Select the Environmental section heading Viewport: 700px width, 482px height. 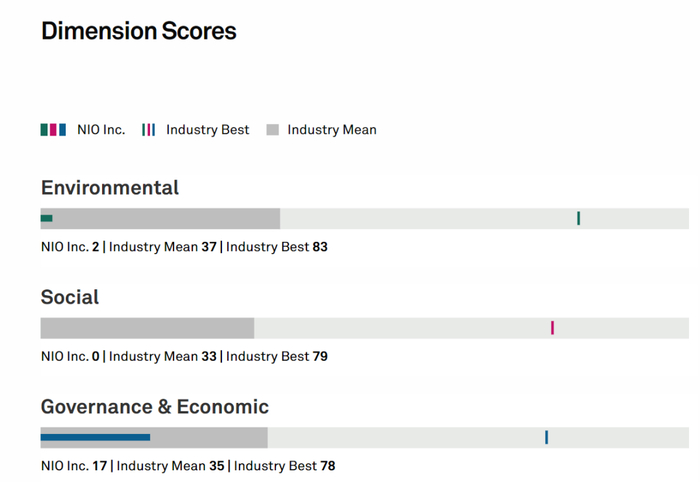(110, 188)
